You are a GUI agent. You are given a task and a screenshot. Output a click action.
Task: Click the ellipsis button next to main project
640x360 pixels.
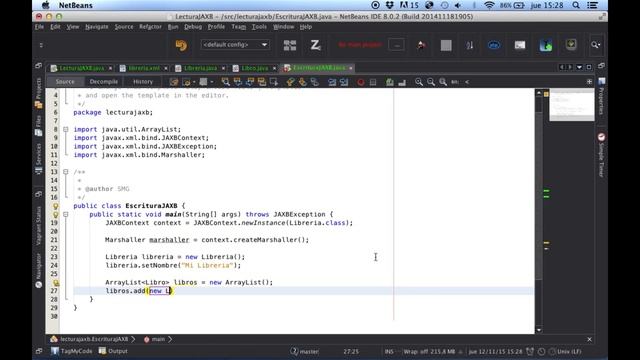point(396,45)
